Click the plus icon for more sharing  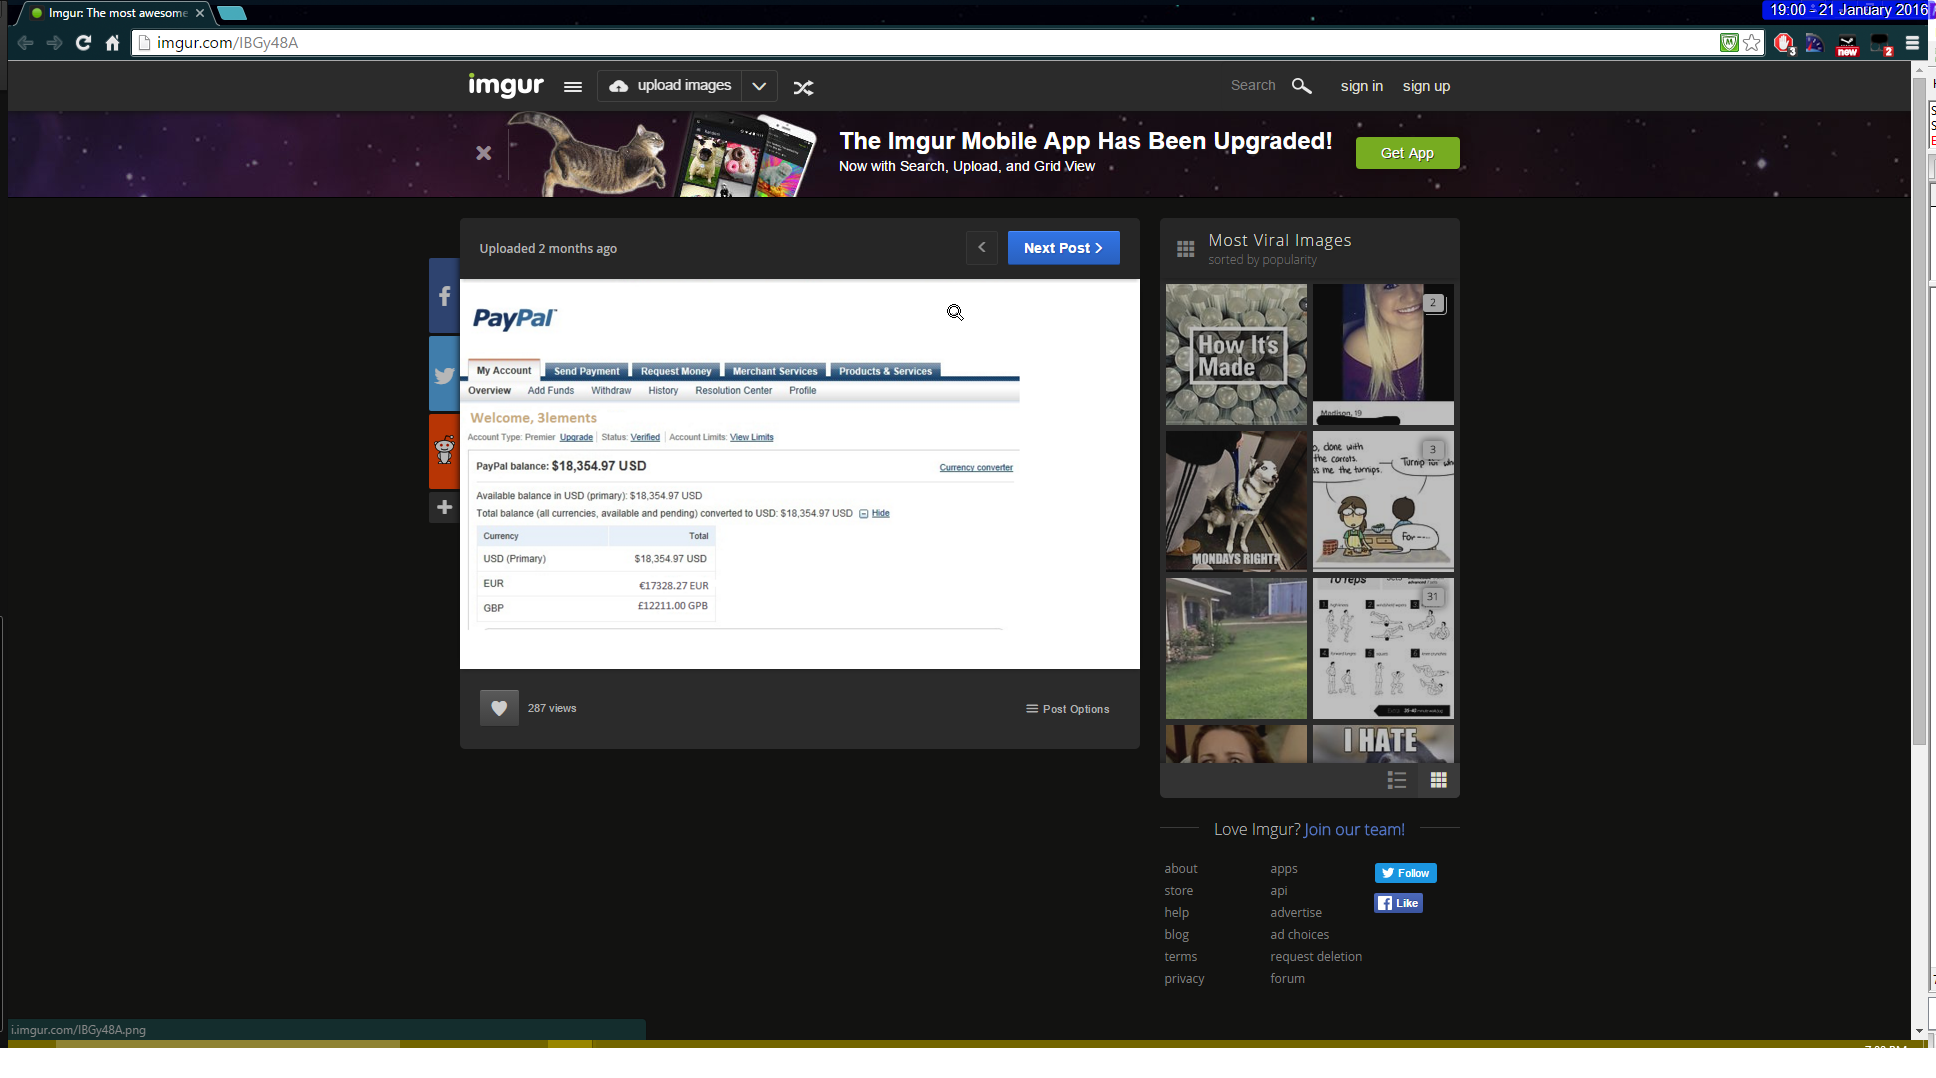pos(444,507)
